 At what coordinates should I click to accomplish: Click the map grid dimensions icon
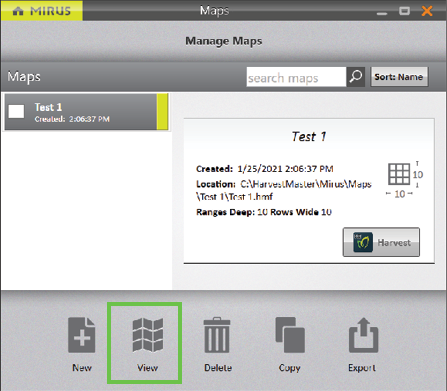coord(399,174)
